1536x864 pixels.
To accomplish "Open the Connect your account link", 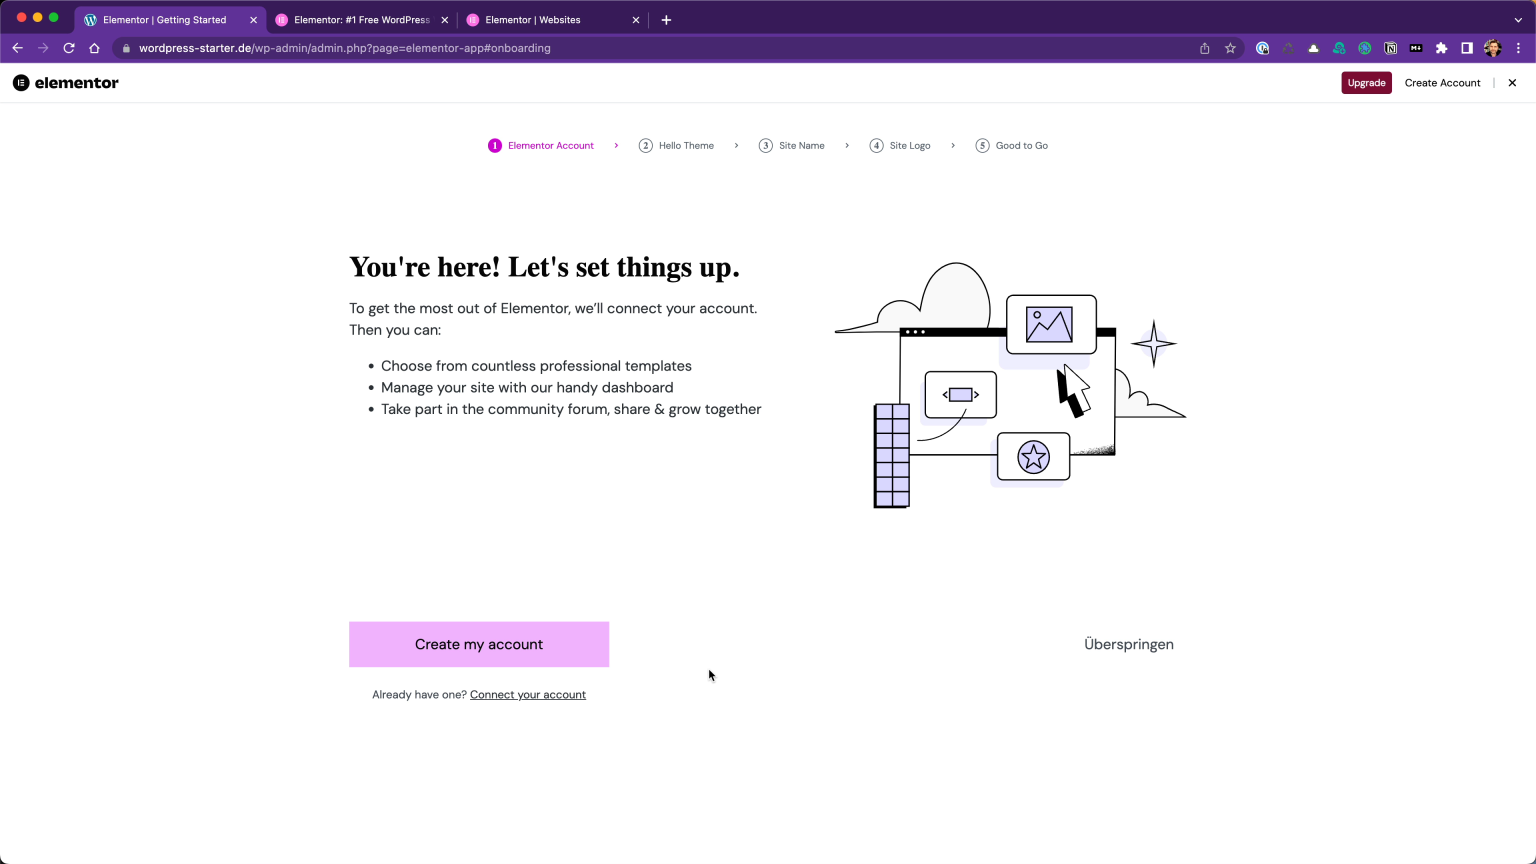I will [528, 694].
